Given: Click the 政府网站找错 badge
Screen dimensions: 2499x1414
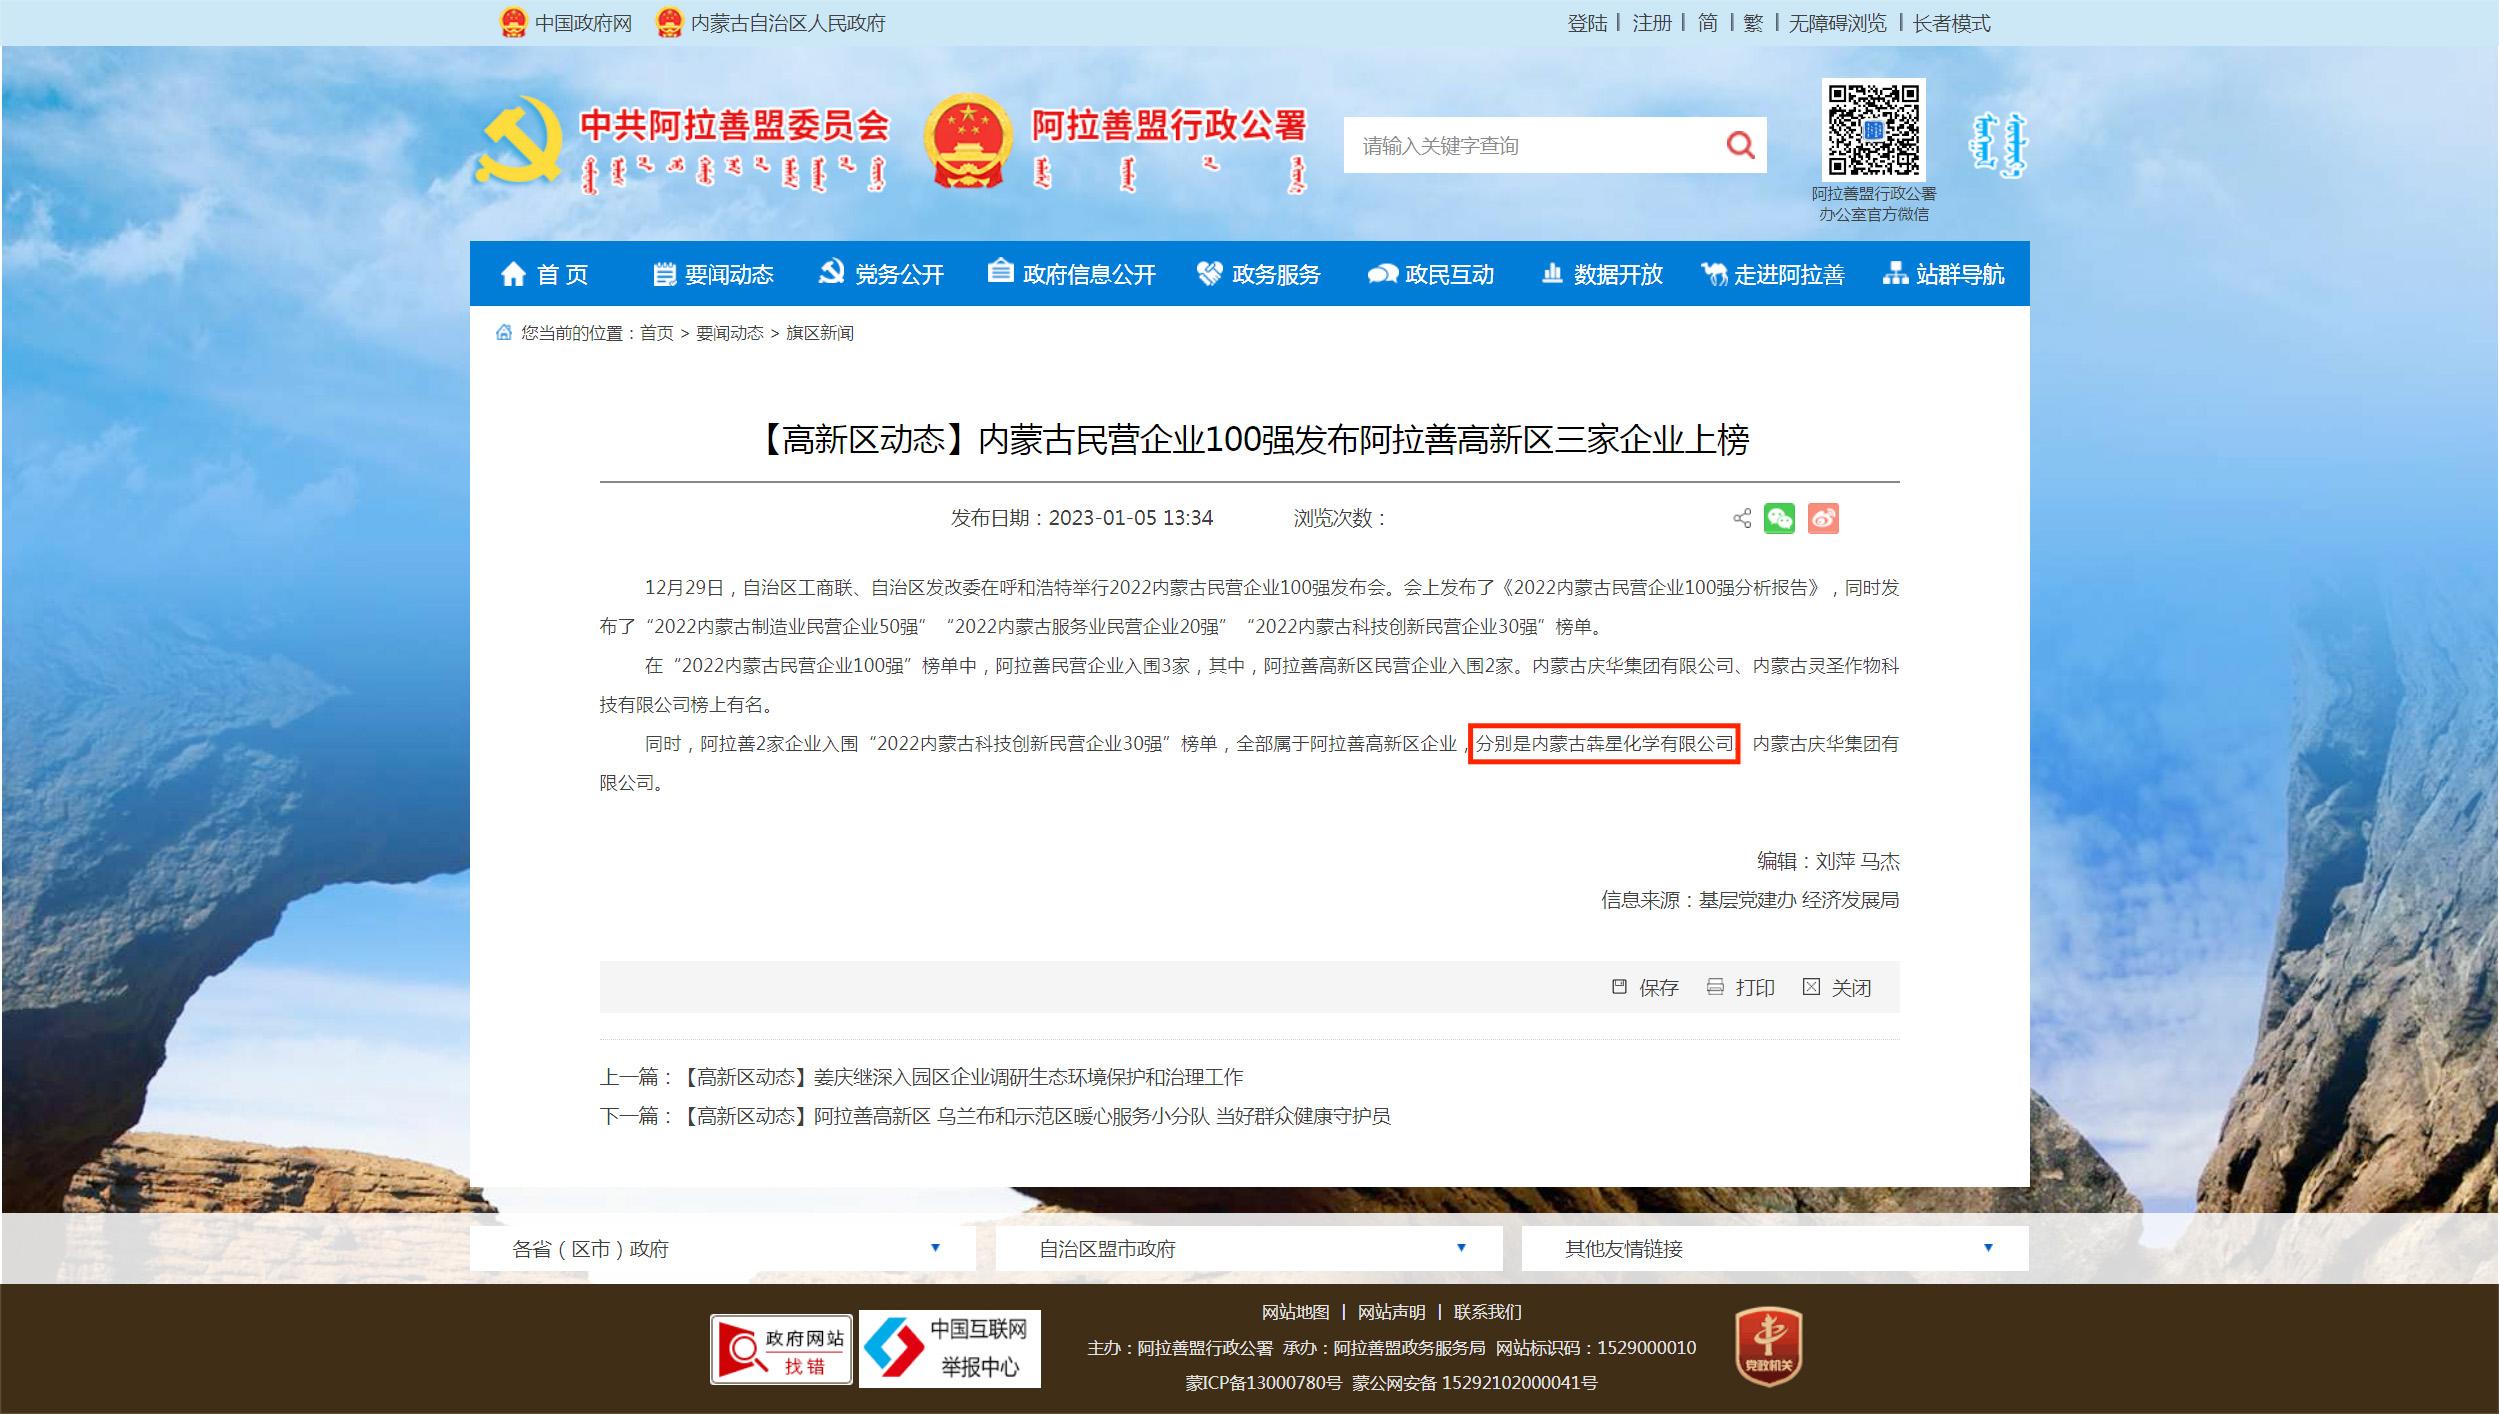Looking at the screenshot, I should coord(781,1349).
